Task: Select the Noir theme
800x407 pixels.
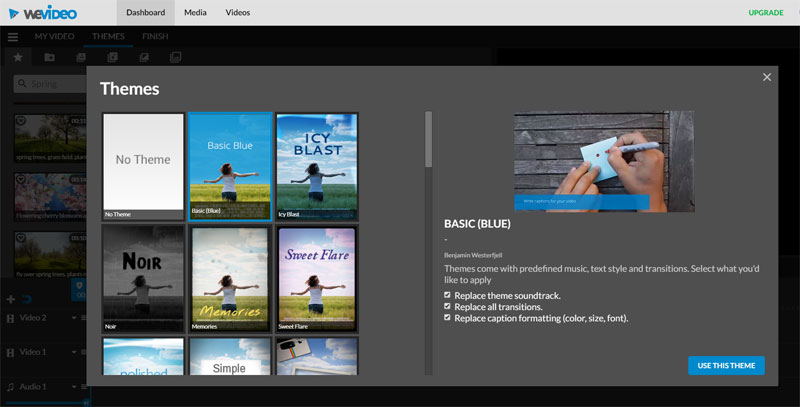Action: 143,278
